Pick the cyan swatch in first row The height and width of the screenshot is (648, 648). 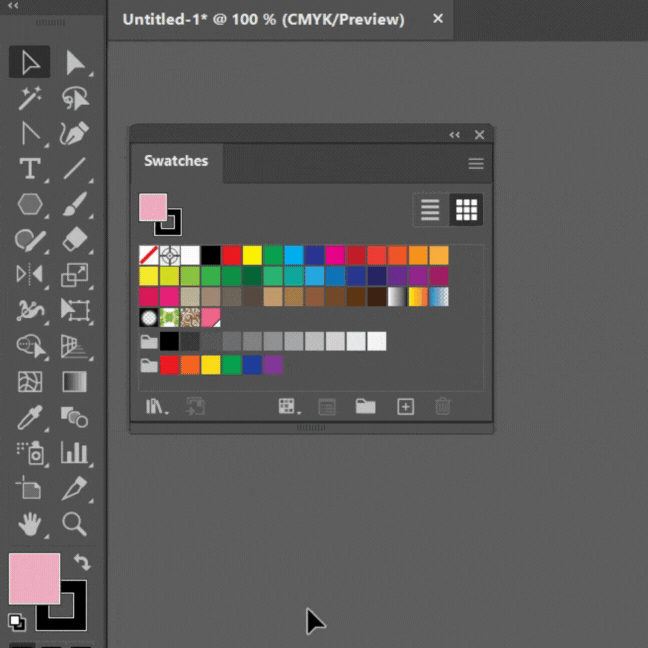coord(293,255)
